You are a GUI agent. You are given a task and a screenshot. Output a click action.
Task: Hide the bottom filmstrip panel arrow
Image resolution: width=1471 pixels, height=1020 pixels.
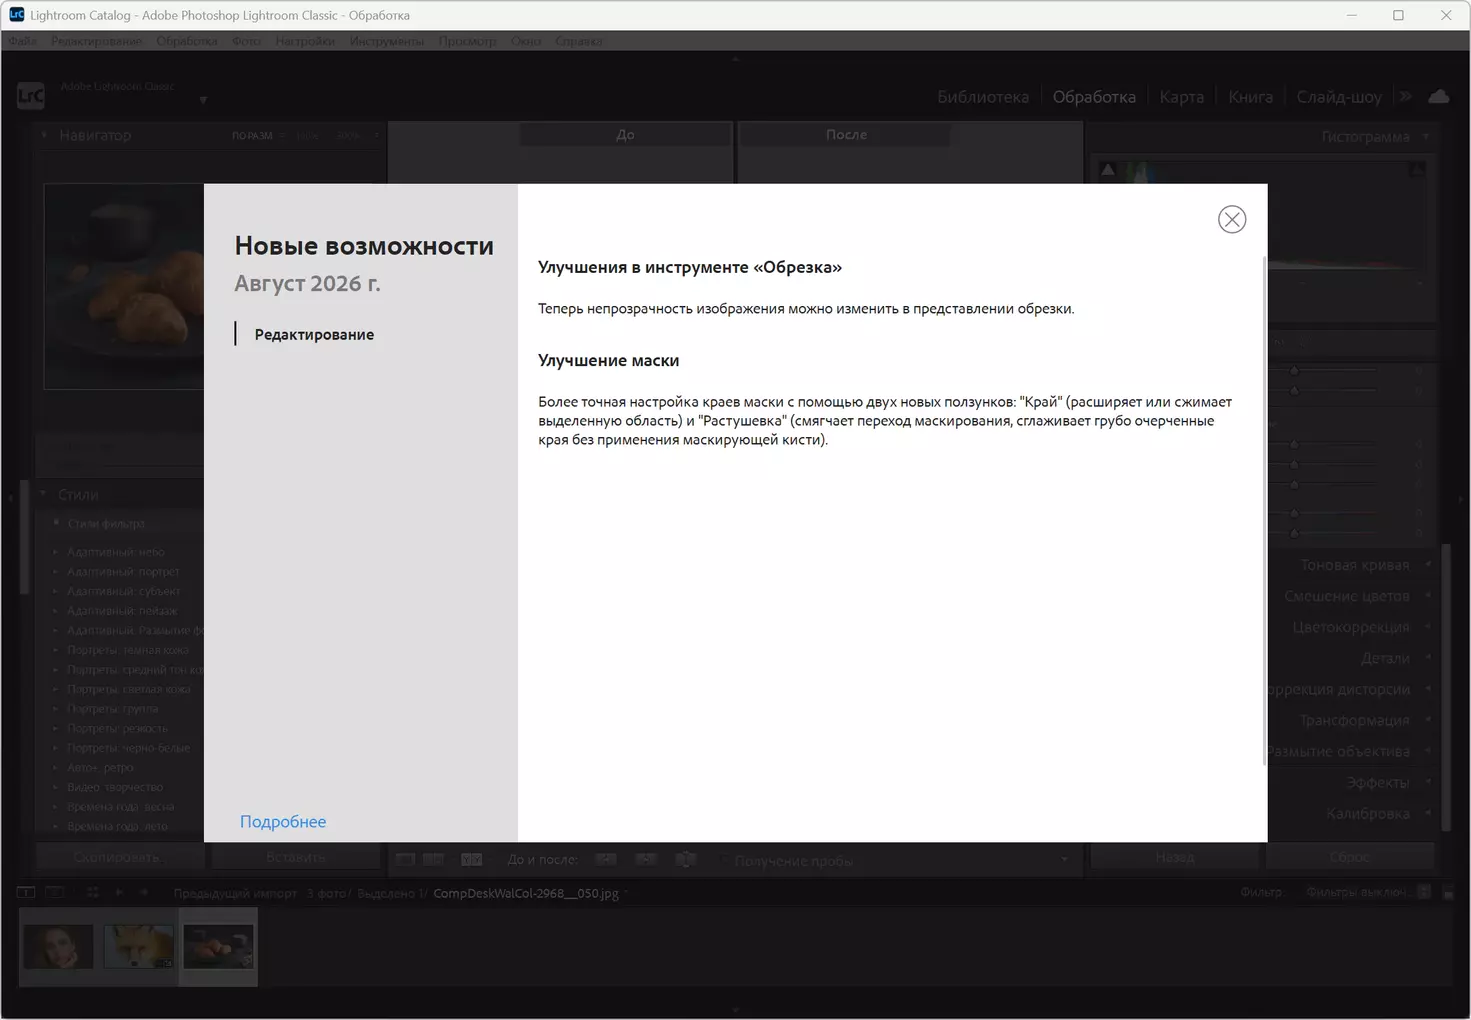coord(736,1011)
